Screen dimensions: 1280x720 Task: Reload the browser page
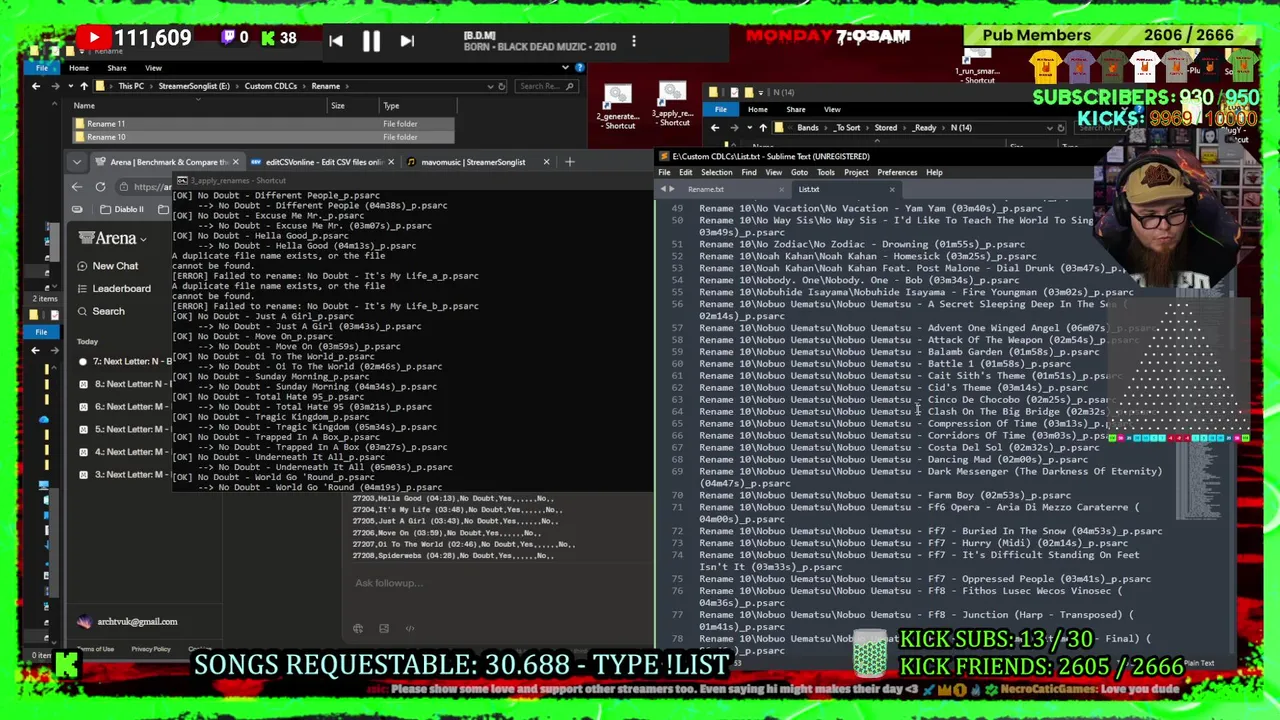(100, 187)
